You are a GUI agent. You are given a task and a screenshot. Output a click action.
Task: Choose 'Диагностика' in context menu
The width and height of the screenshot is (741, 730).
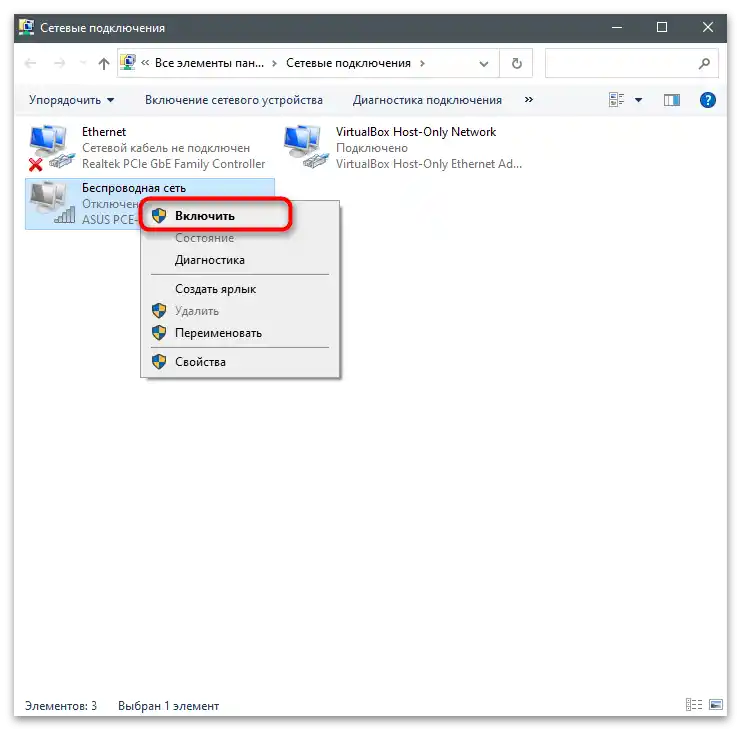click(x=240, y=260)
